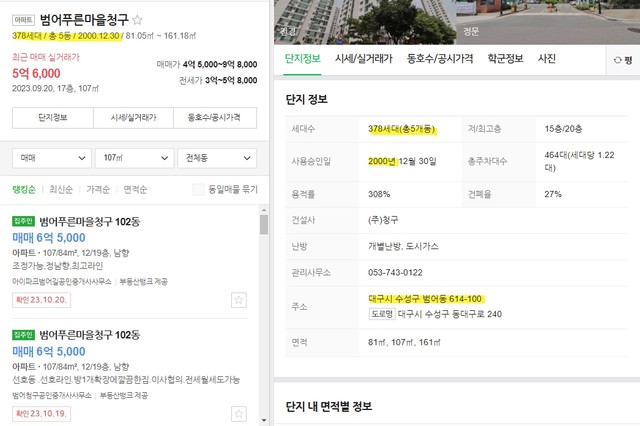Viewport: 640px width, 426px height.
Task: Open the 학군정보 tab
Action: coord(505,59)
